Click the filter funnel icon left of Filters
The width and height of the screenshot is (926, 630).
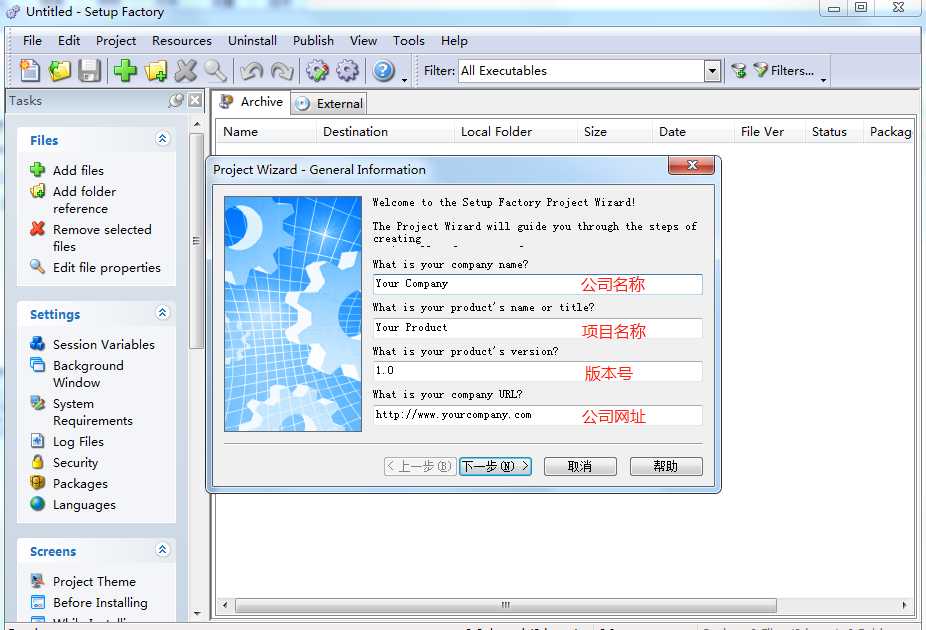738,71
